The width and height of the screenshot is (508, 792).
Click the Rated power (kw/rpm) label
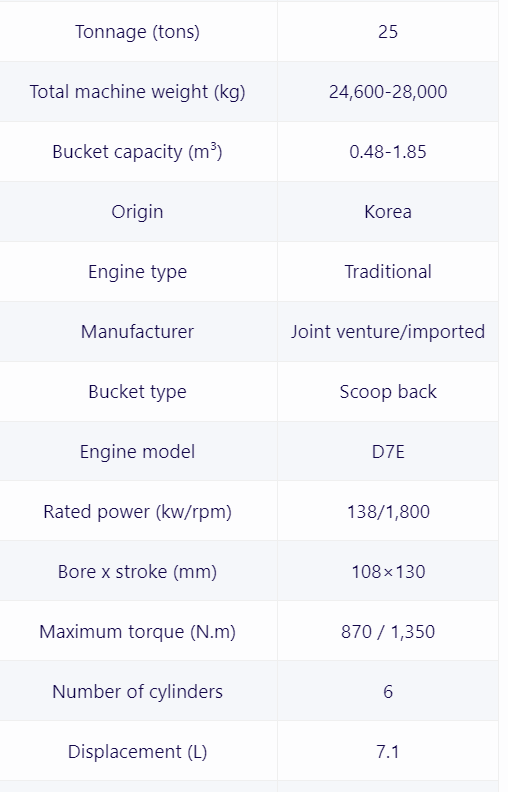click(137, 512)
